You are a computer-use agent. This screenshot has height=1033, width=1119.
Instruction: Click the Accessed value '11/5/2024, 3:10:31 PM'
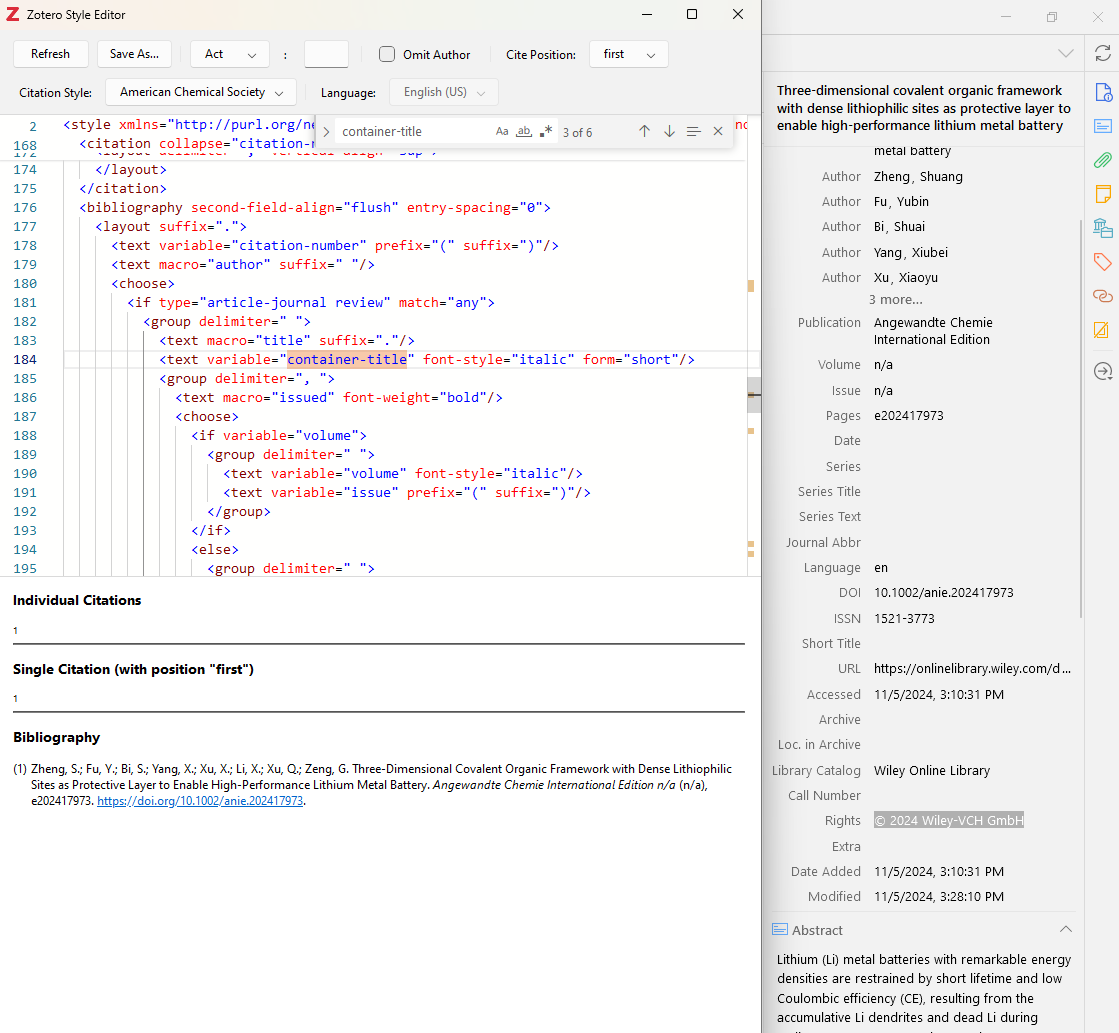click(x=938, y=695)
